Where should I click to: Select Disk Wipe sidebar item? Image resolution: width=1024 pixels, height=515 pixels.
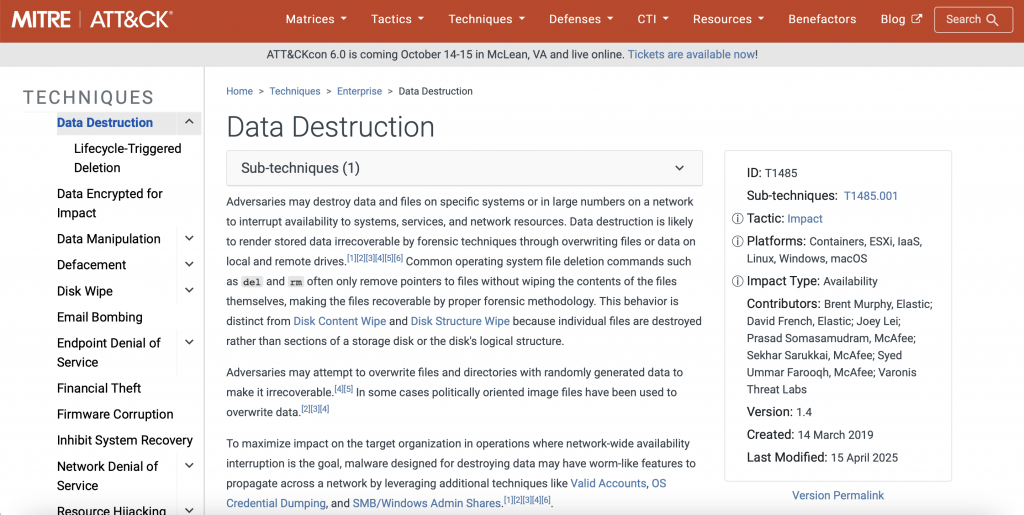(85, 291)
